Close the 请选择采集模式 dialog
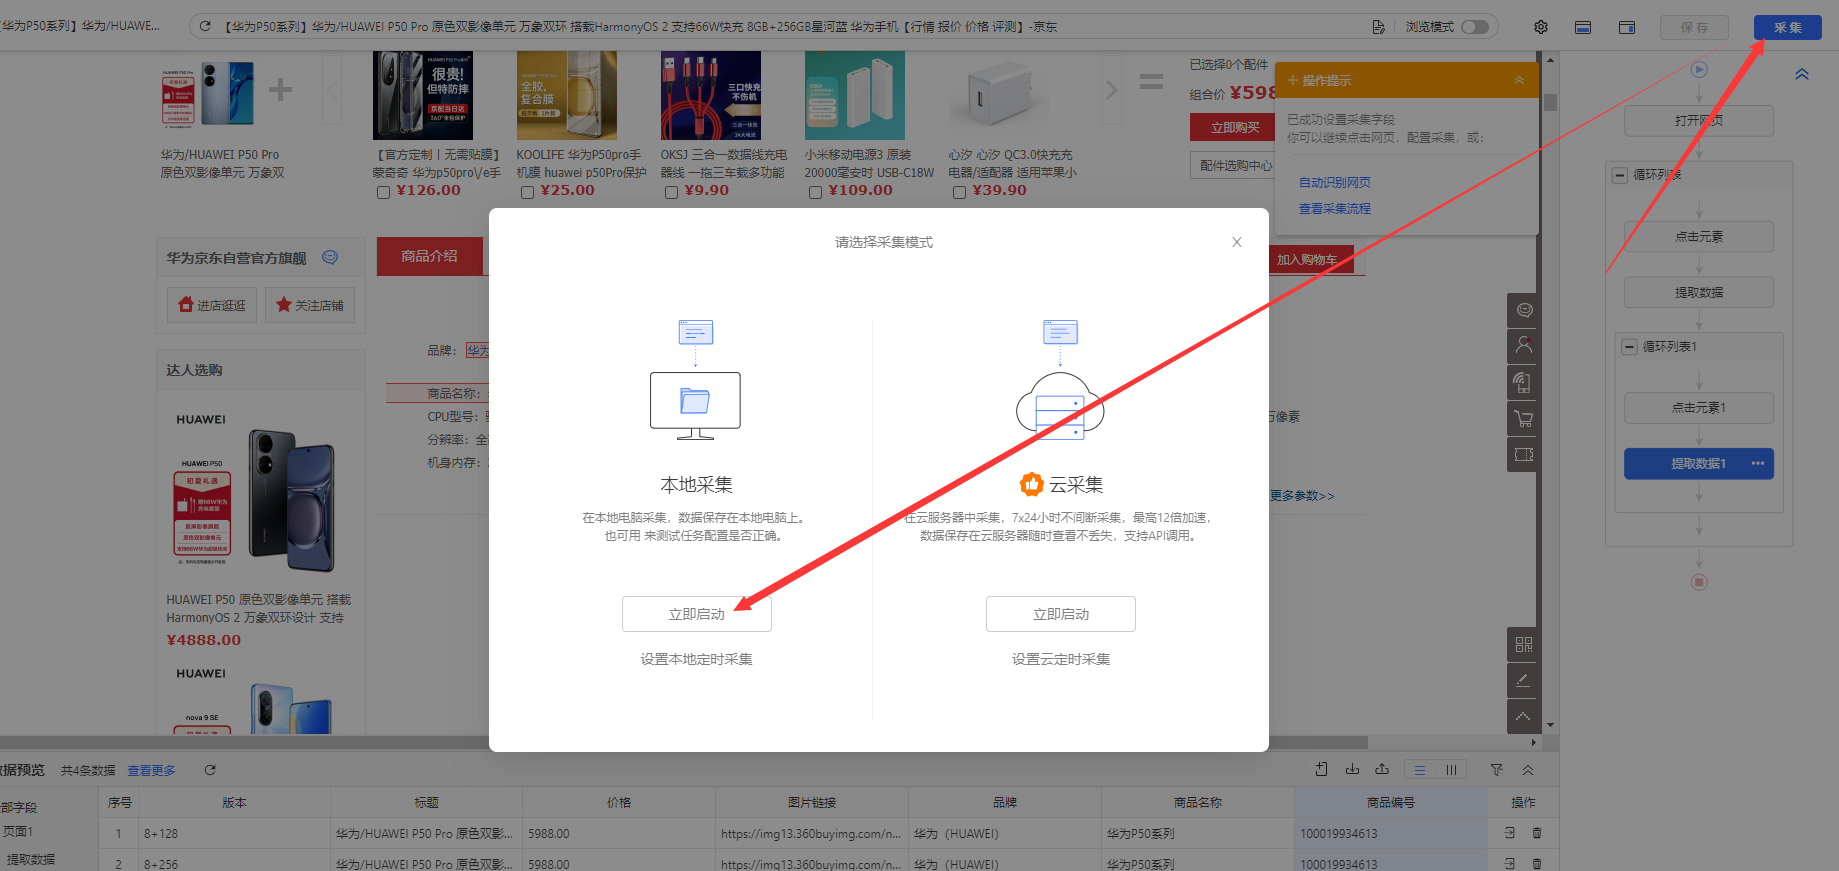 [1237, 242]
